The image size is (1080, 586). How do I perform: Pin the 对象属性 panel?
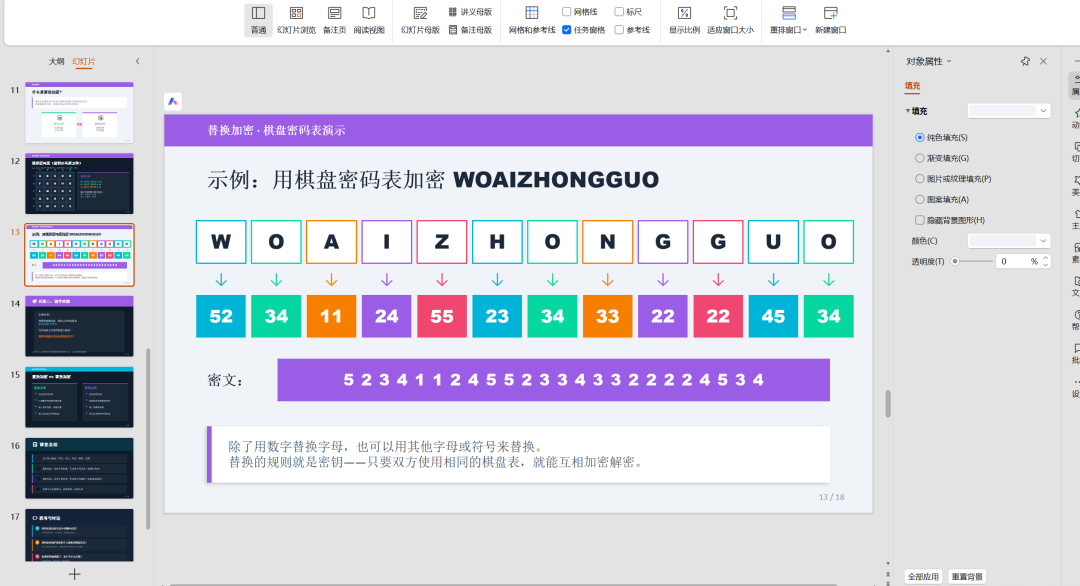pyautogui.click(x=1025, y=61)
